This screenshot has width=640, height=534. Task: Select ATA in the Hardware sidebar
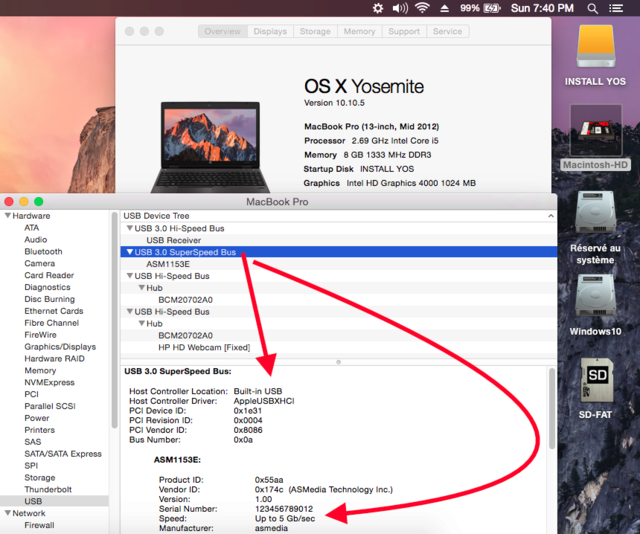coord(31,228)
